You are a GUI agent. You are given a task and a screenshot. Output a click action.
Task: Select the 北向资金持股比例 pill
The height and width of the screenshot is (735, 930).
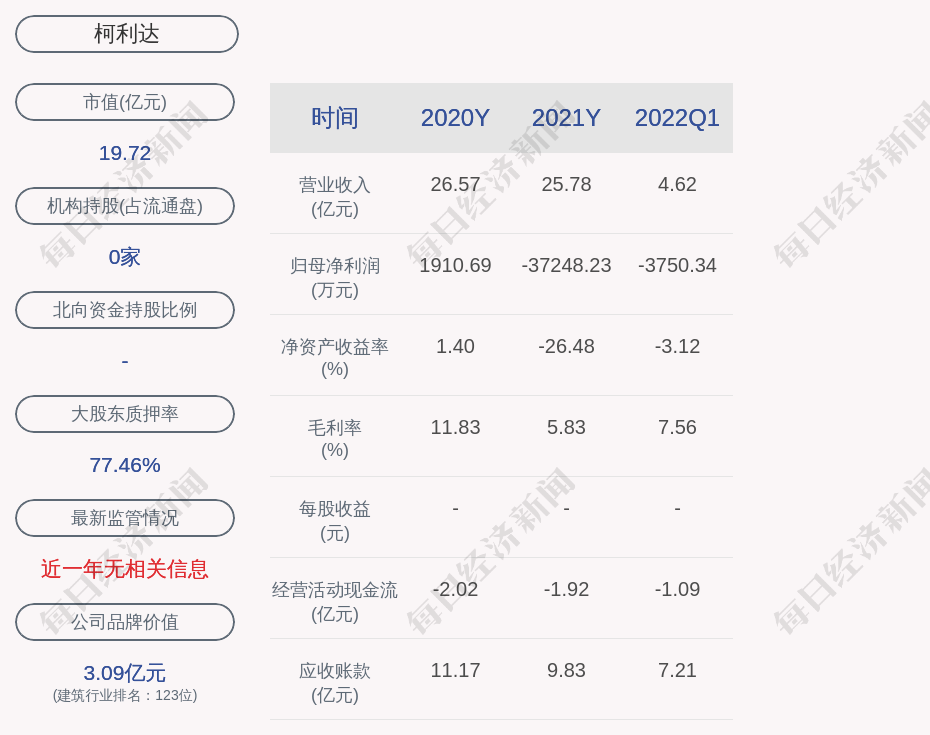coord(125,310)
